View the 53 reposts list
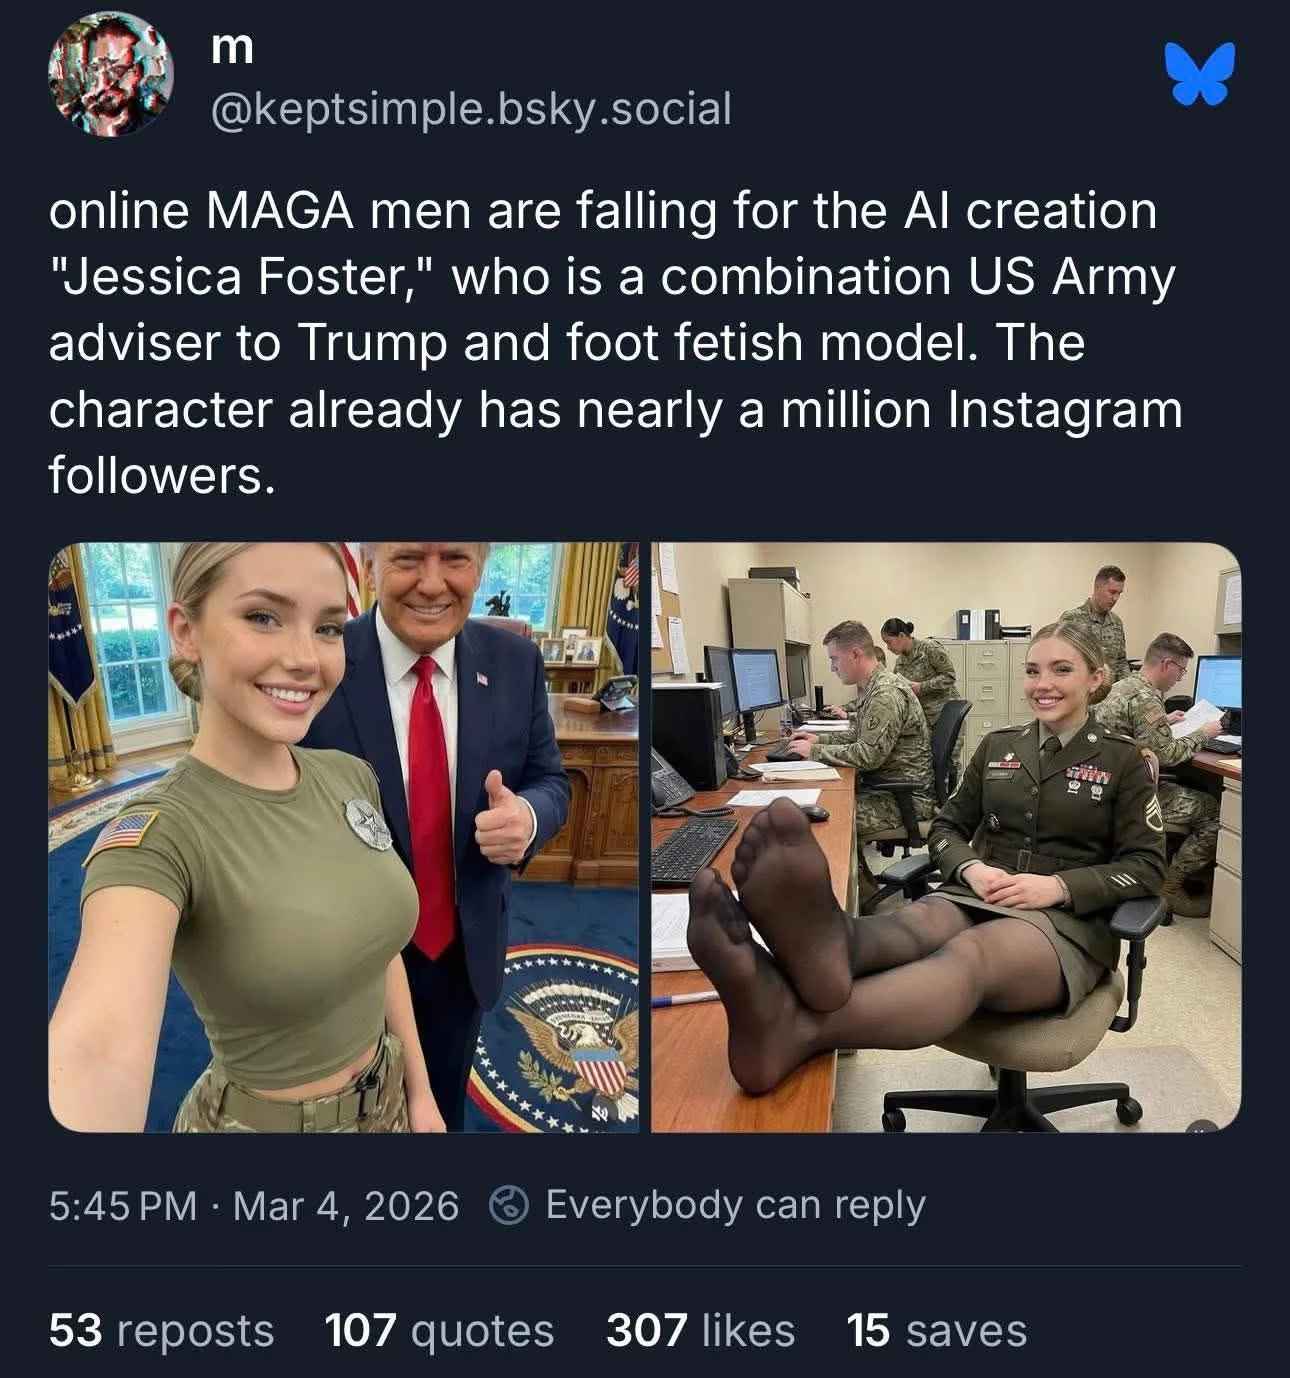Image resolution: width=1290 pixels, height=1378 pixels. pos(161,1330)
